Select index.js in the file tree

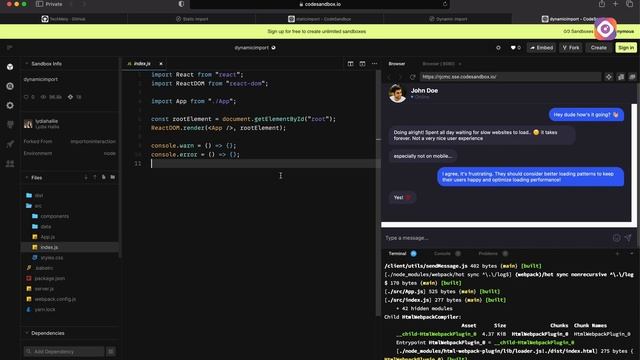pos(69,247)
